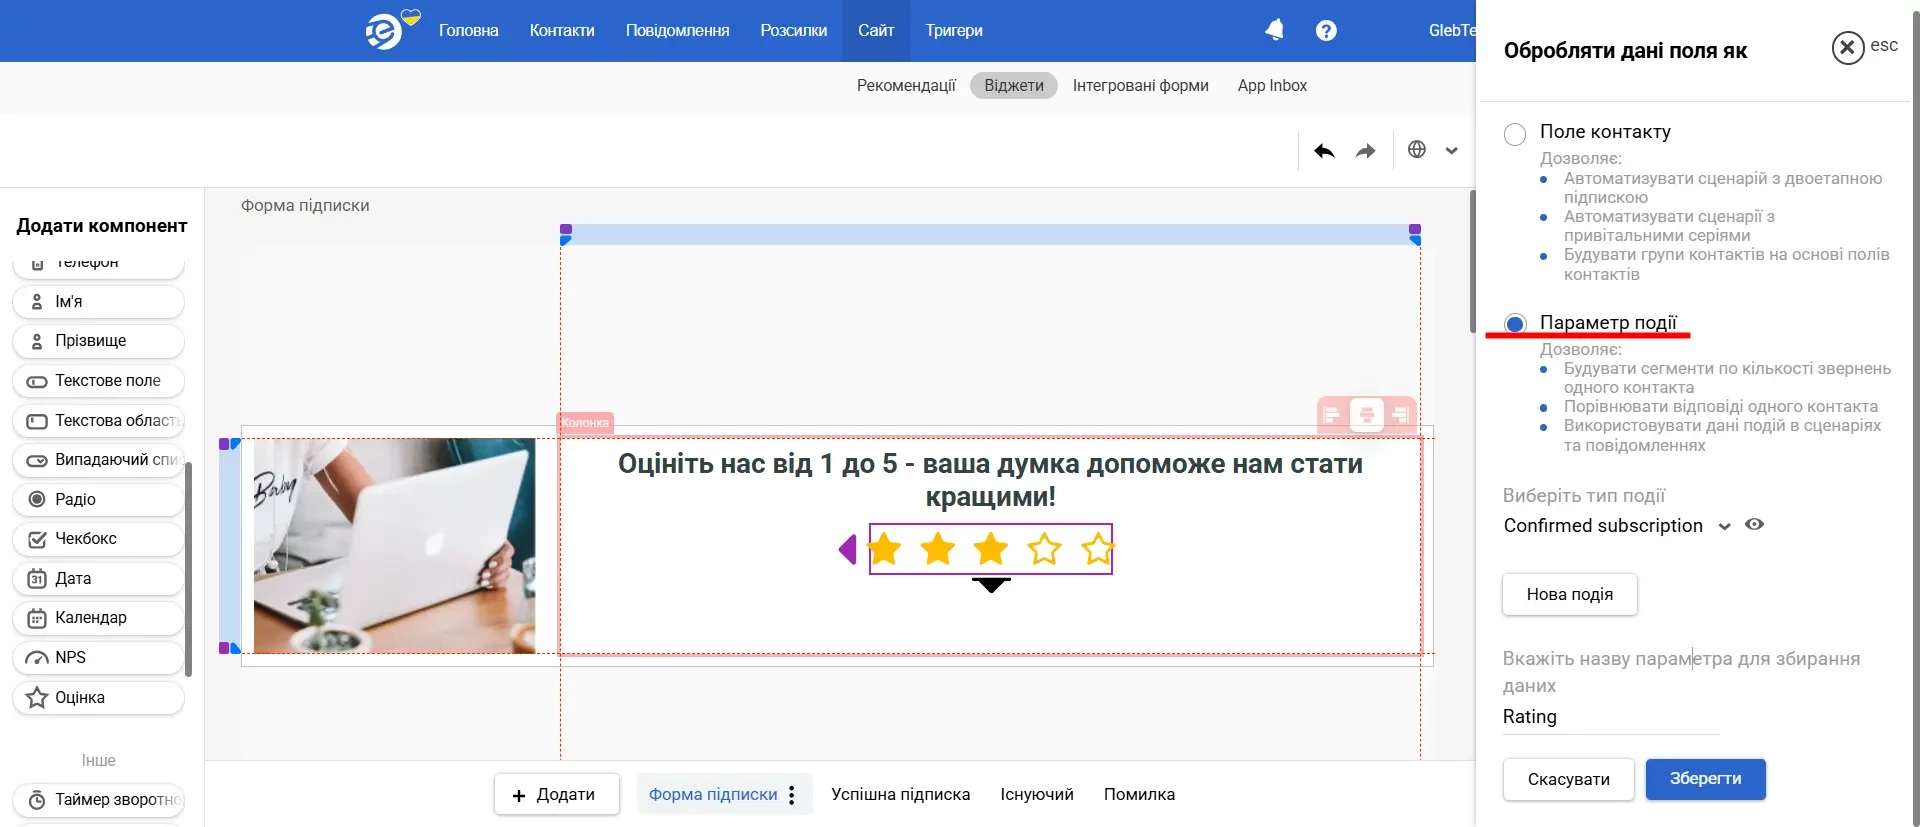Add the Текстова область component
1920x827 pixels.
point(98,421)
